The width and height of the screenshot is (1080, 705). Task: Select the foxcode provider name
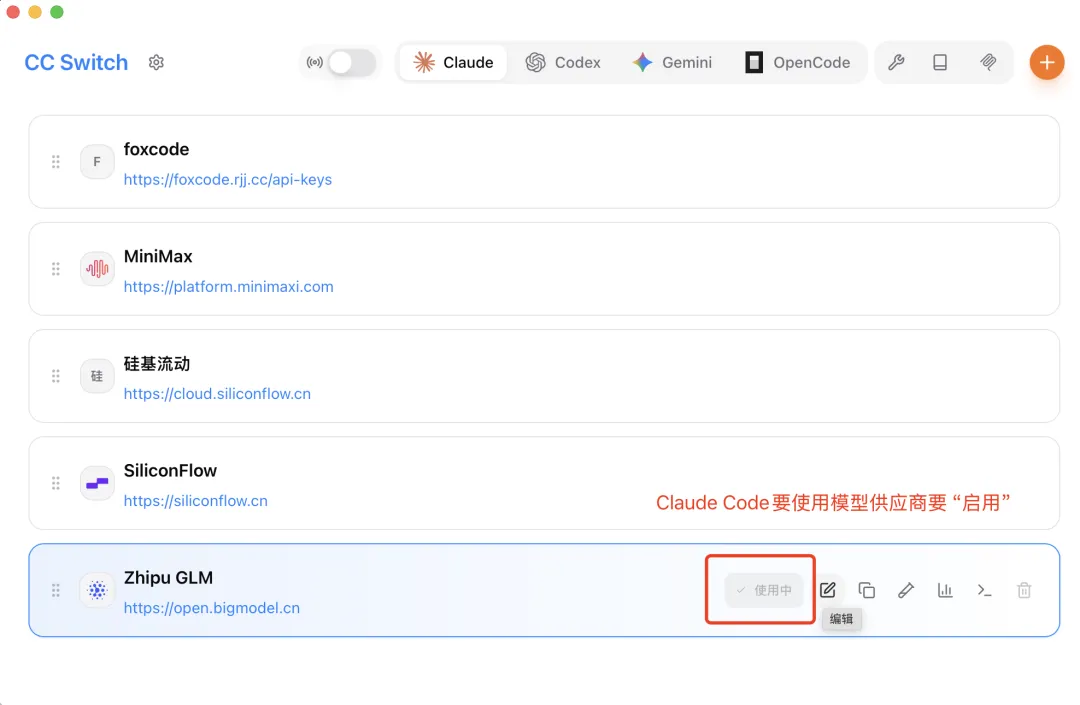[156, 149]
